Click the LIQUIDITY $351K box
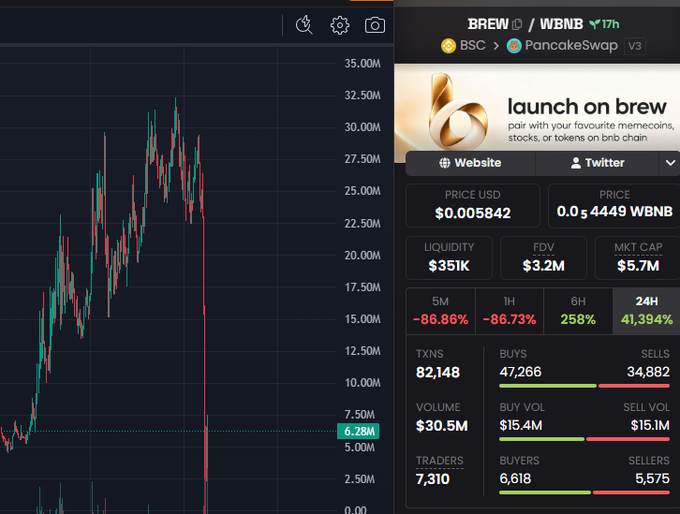The height and width of the screenshot is (514, 680). point(449,258)
